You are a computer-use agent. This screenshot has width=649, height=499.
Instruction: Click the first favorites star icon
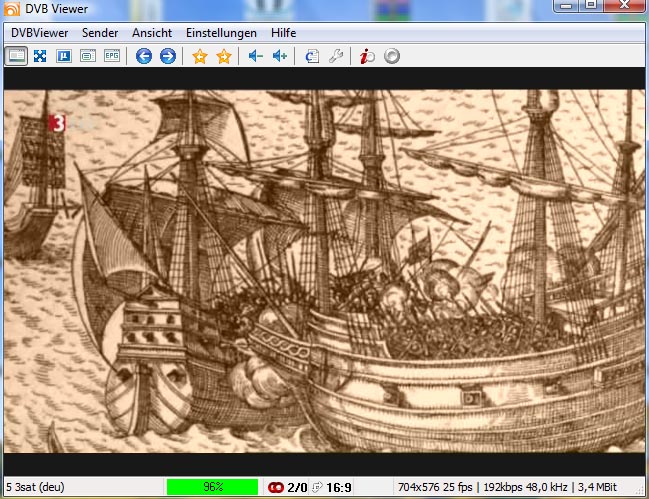200,56
